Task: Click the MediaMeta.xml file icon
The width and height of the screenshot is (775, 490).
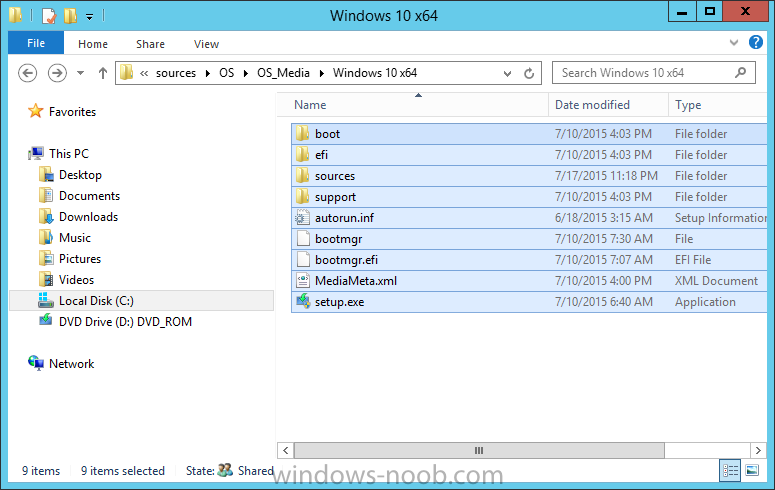Action: click(x=303, y=281)
